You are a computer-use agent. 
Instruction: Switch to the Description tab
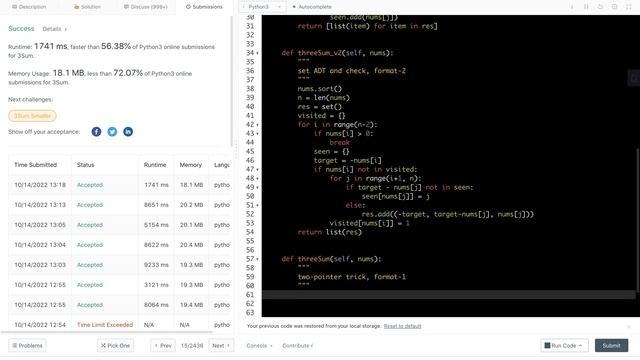(x=29, y=7)
